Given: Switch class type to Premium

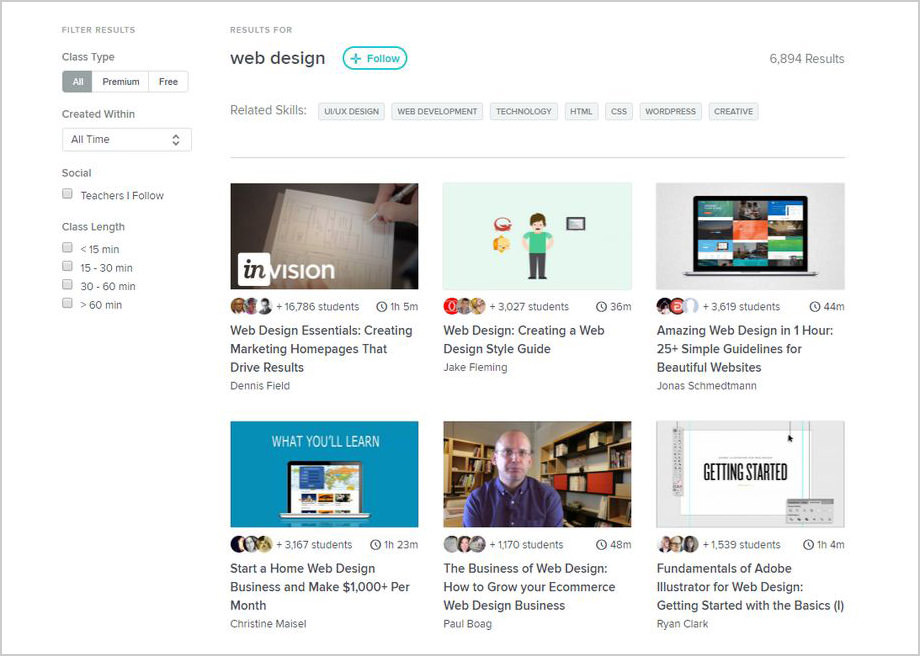Looking at the screenshot, I should (x=121, y=82).
